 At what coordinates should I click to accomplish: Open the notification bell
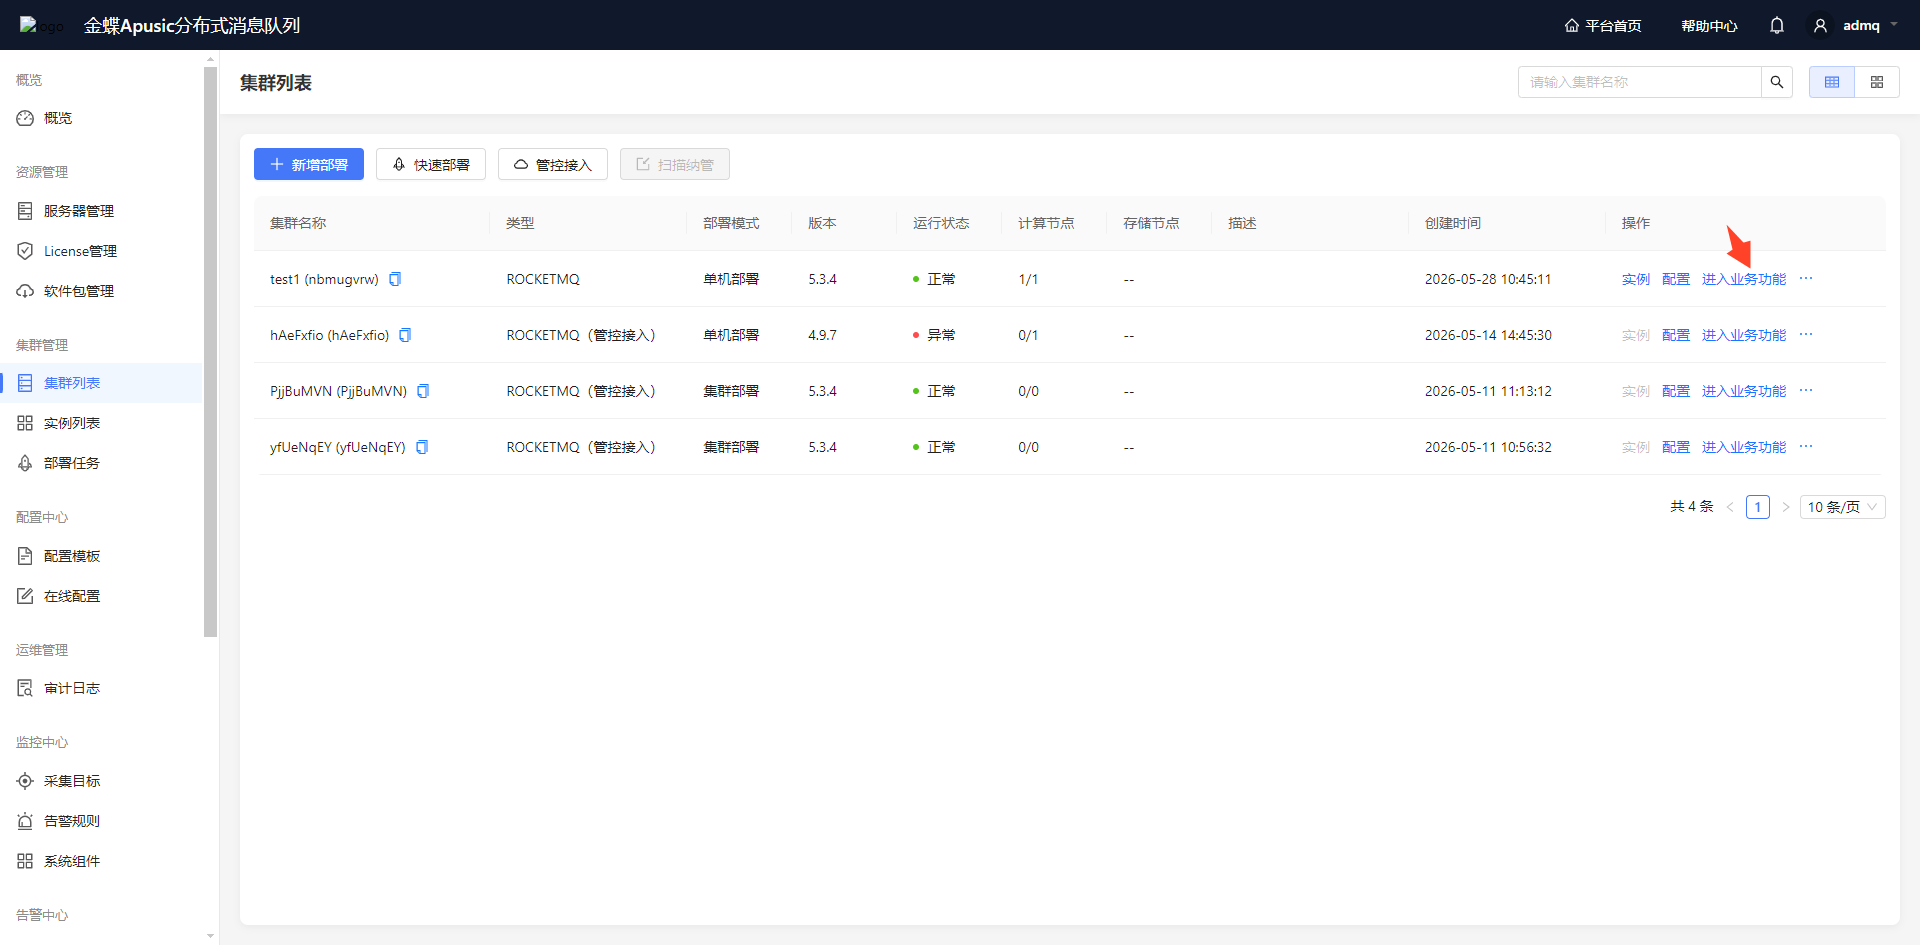click(1777, 26)
